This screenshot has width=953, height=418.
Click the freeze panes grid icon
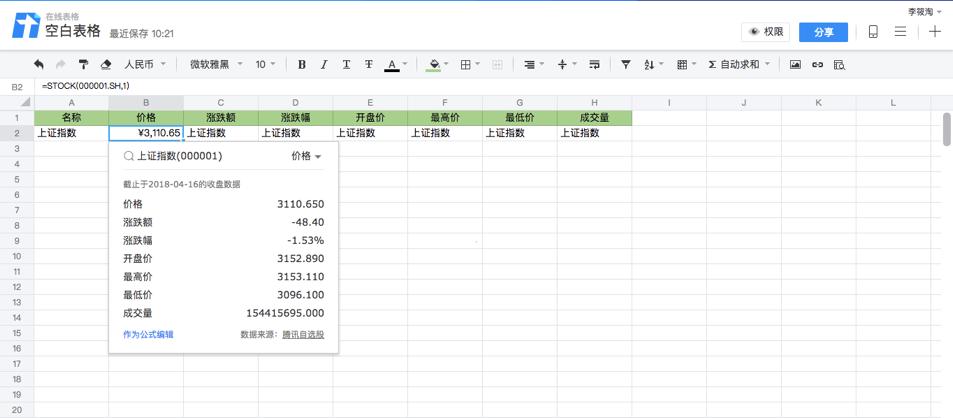pyautogui.click(x=682, y=64)
